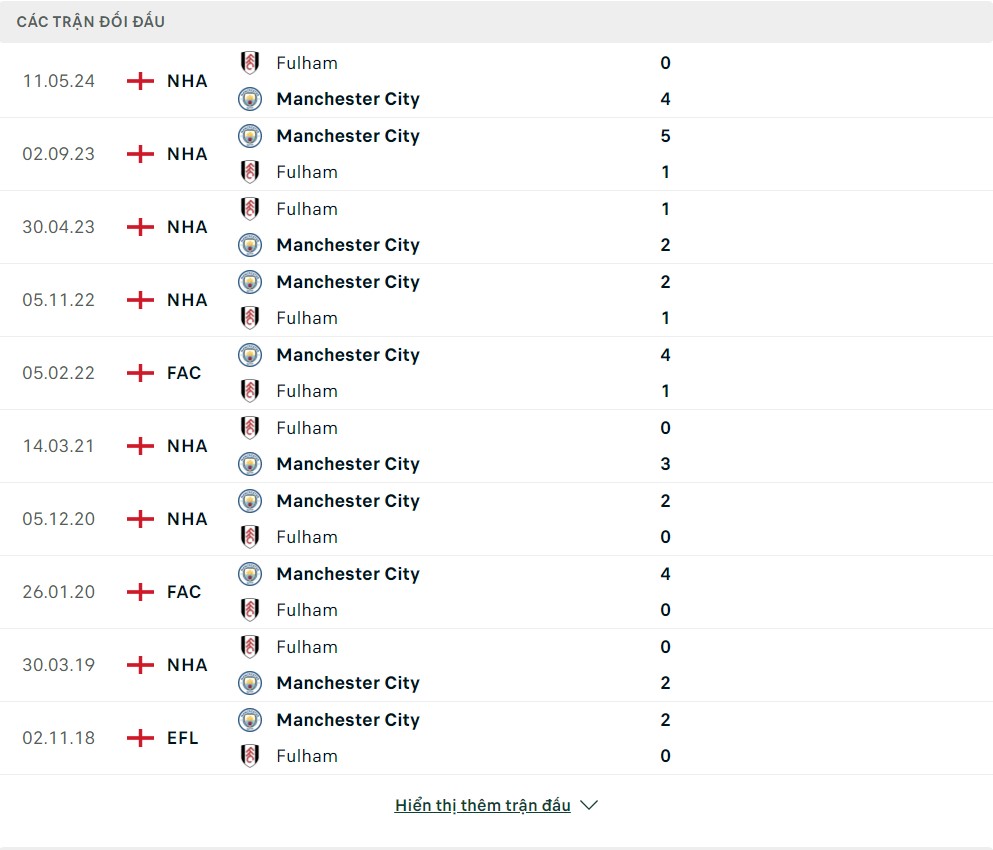
Task: Select the 02.09.23 match date
Action: (x=59, y=154)
